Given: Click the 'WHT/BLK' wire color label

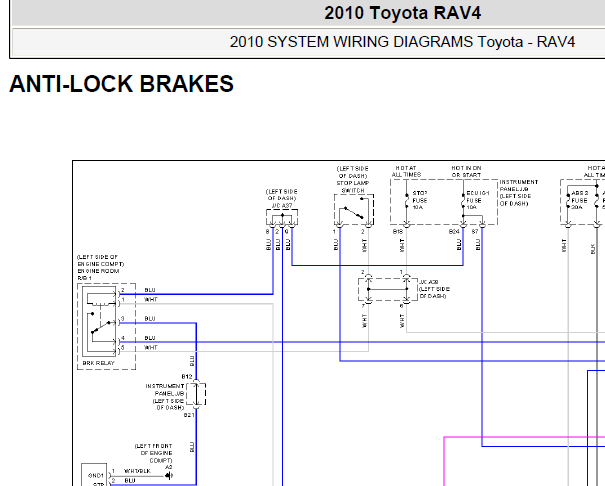Looking at the screenshot, I should [137, 471].
